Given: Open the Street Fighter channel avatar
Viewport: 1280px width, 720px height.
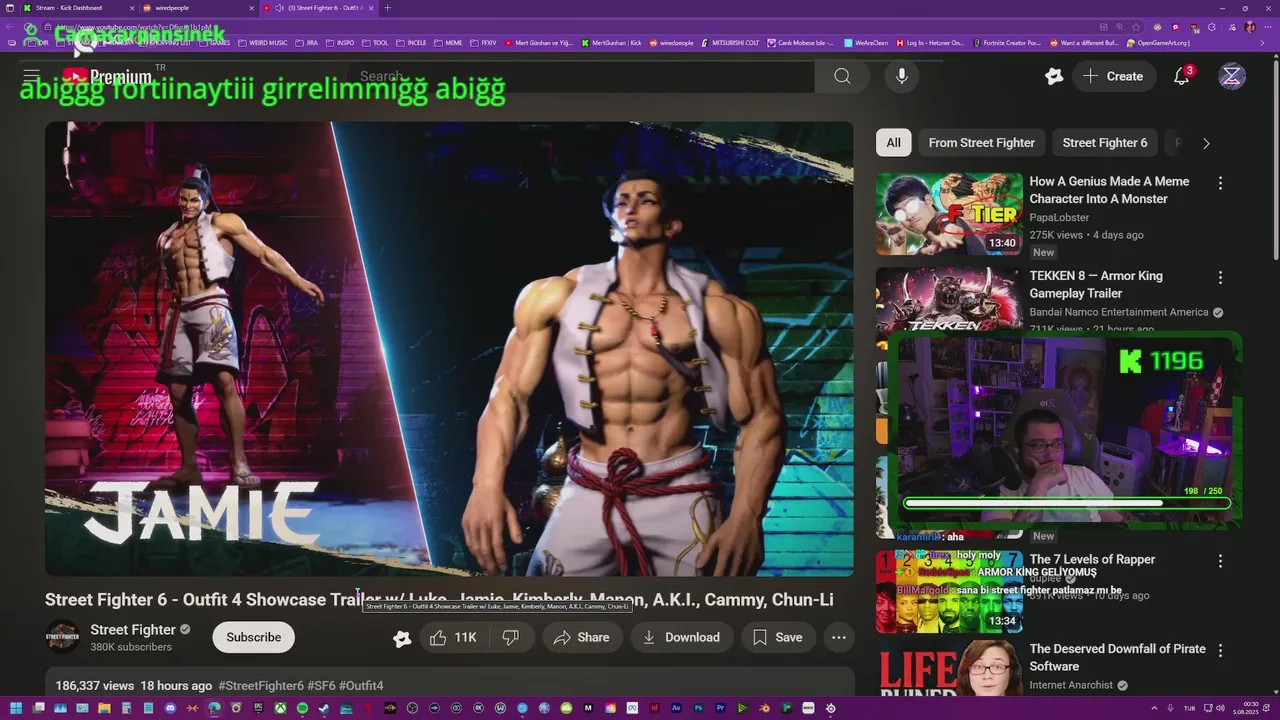Looking at the screenshot, I should pos(62,637).
